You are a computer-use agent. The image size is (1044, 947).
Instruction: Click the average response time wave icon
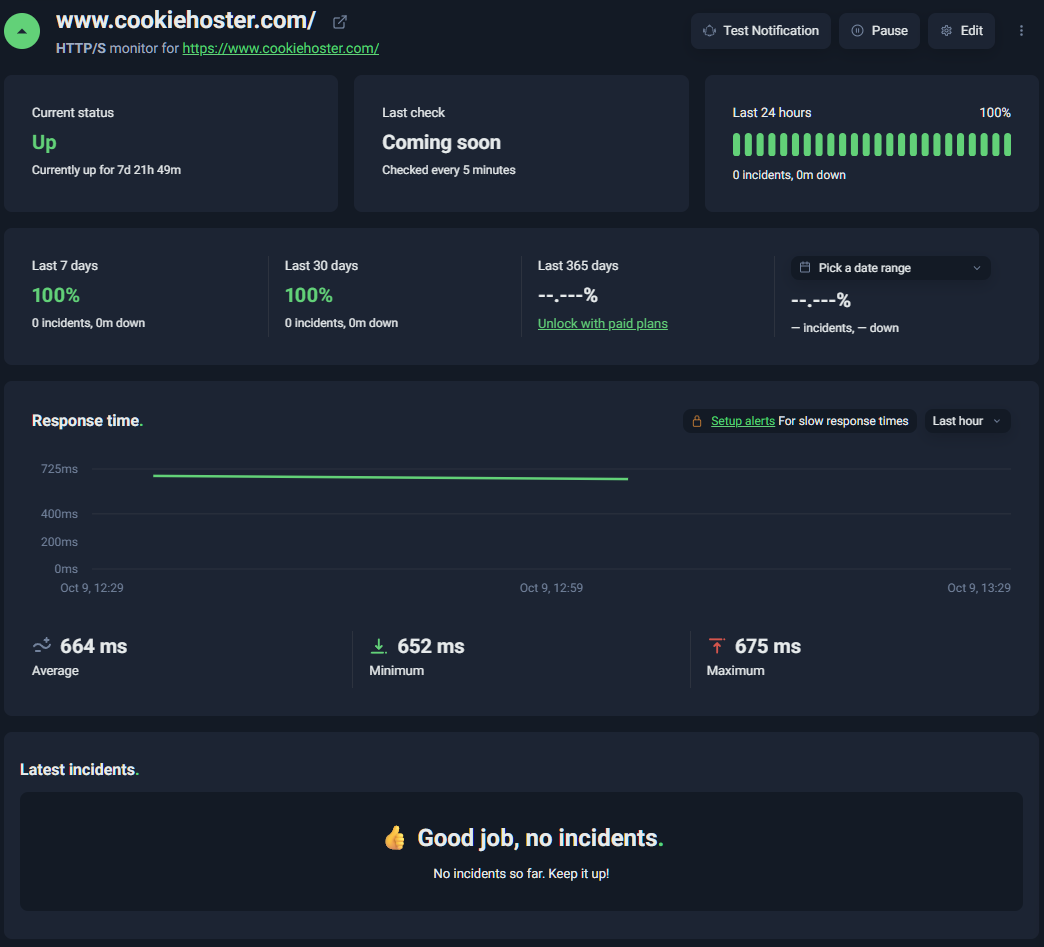point(42,646)
